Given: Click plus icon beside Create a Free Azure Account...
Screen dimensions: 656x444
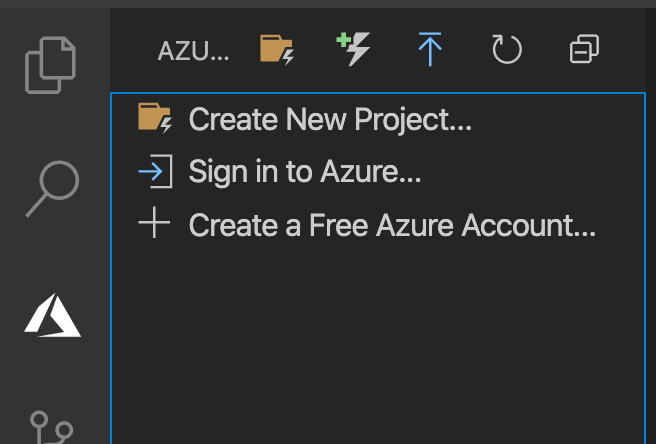Looking at the screenshot, I should click(x=155, y=225).
